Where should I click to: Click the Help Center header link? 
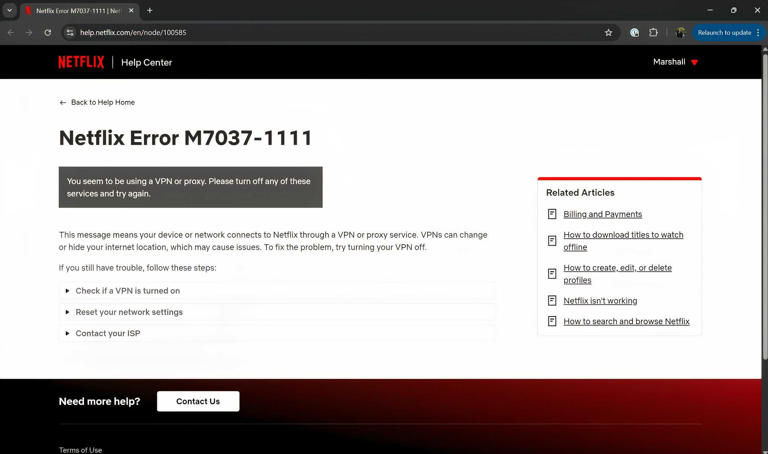pyautogui.click(x=146, y=62)
